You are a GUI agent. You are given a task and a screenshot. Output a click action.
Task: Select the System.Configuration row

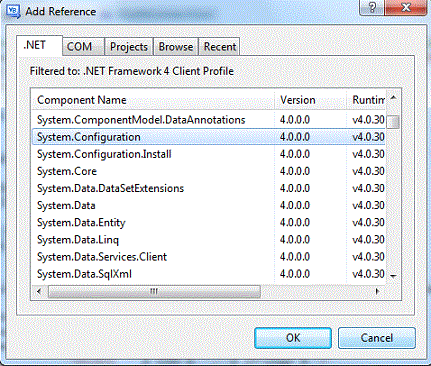[209, 137]
